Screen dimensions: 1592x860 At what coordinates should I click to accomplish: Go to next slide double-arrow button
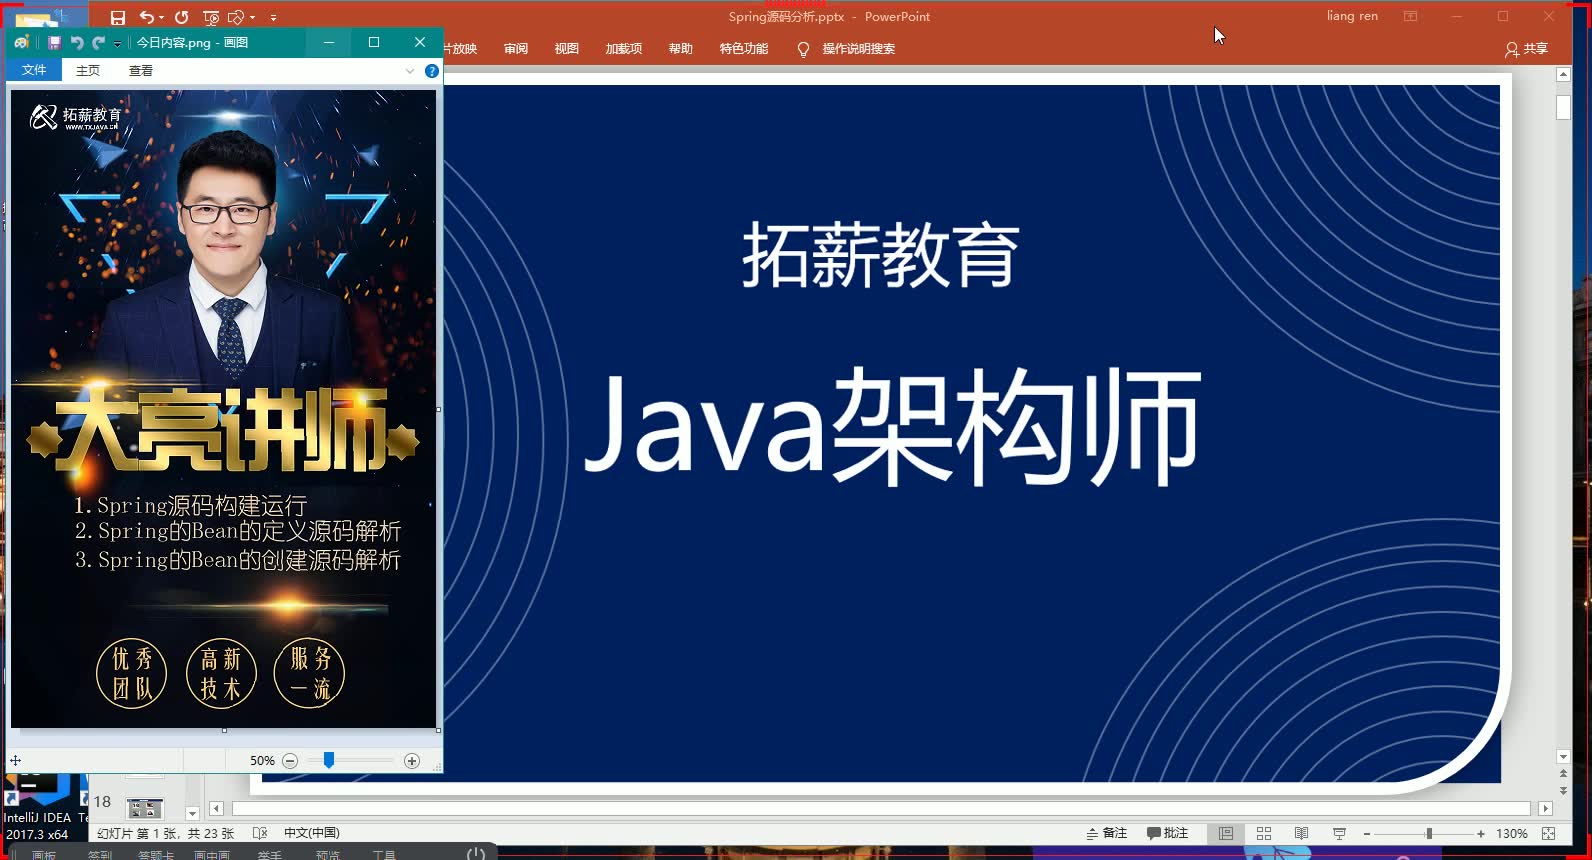pyautogui.click(x=1563, y=790)
